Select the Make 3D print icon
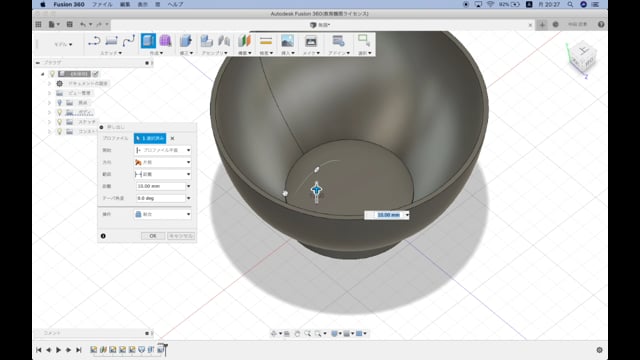 (311, 41)
